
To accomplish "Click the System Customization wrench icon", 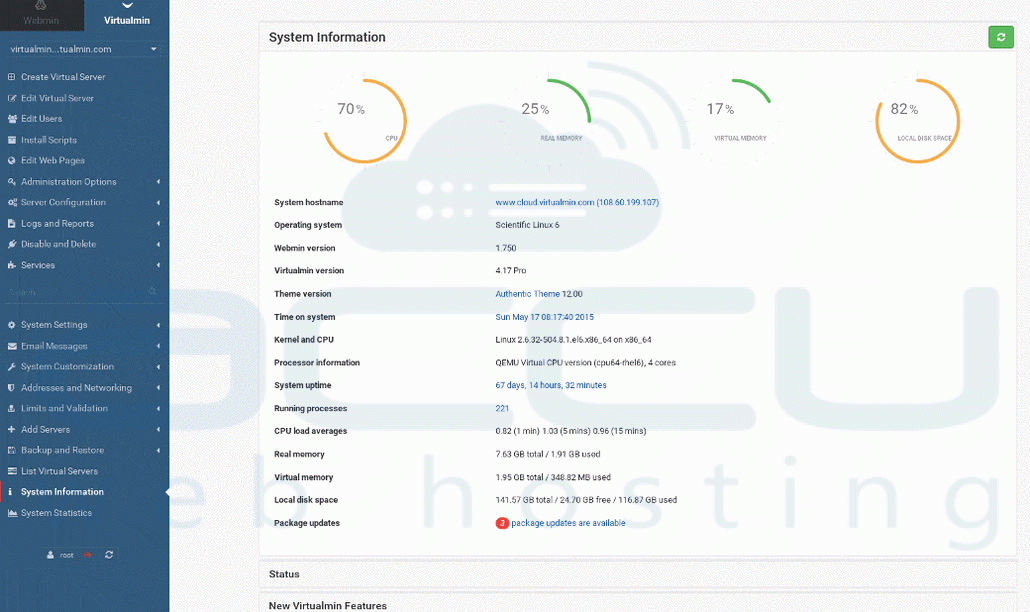I will click(x=11, y=366).
